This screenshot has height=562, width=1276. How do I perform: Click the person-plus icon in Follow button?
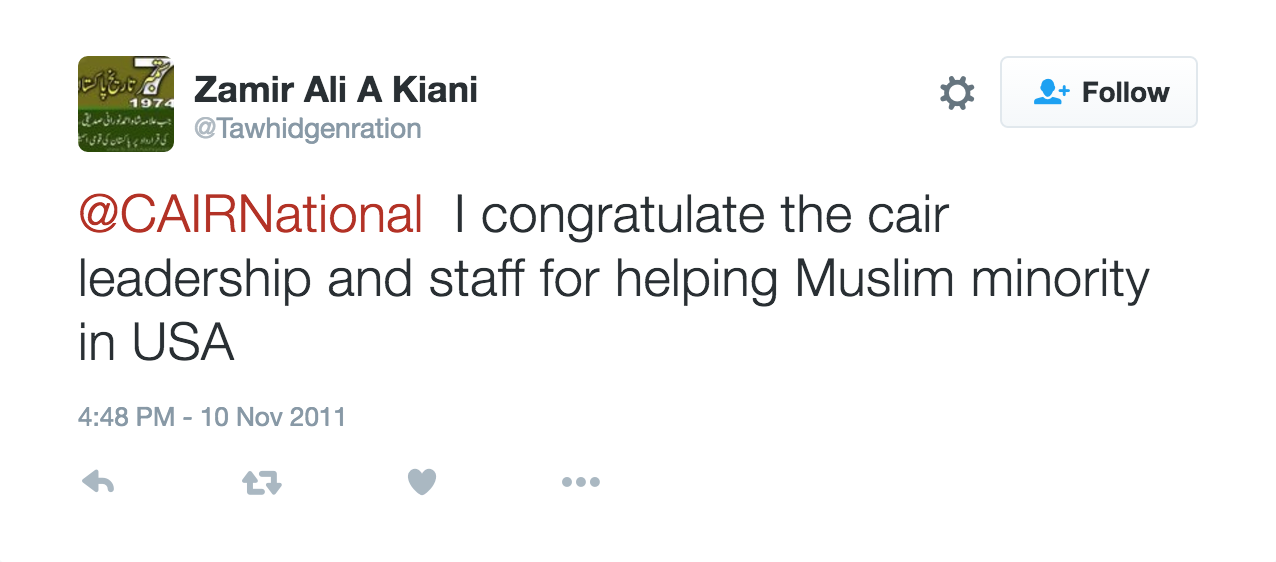pyautogui.click(x=1050, y=92)
